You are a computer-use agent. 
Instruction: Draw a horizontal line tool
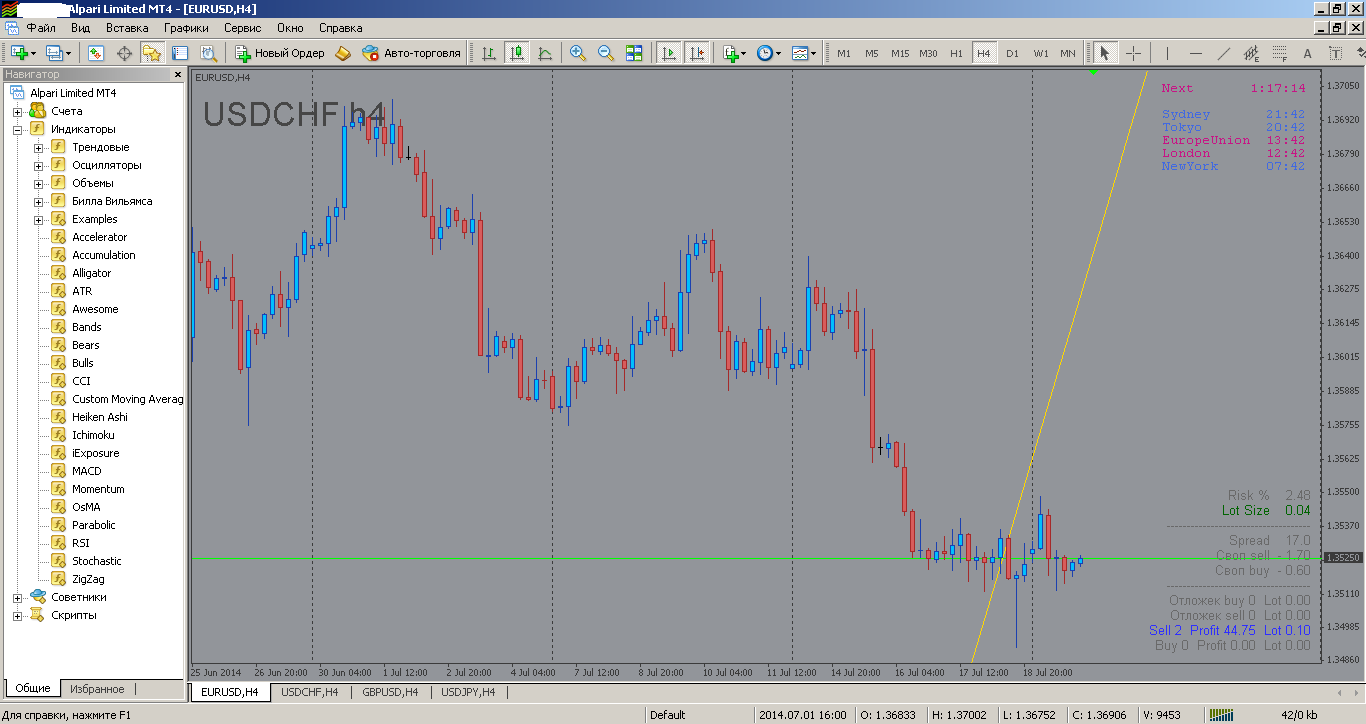(x=1196, y=53)
